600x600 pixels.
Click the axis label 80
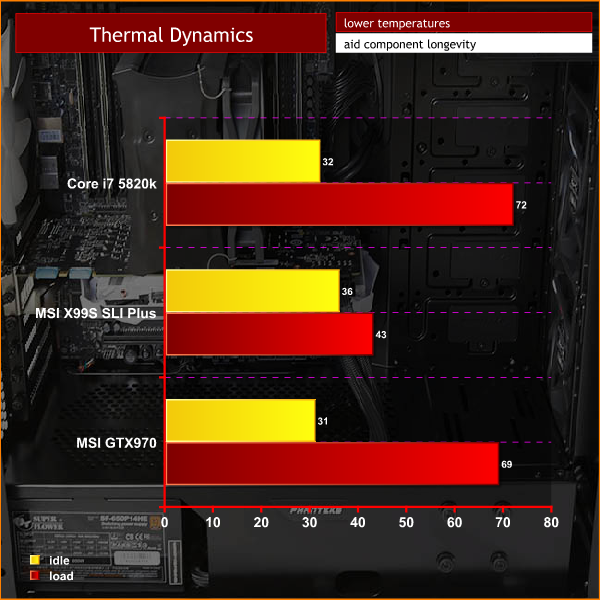click(551, 522)
